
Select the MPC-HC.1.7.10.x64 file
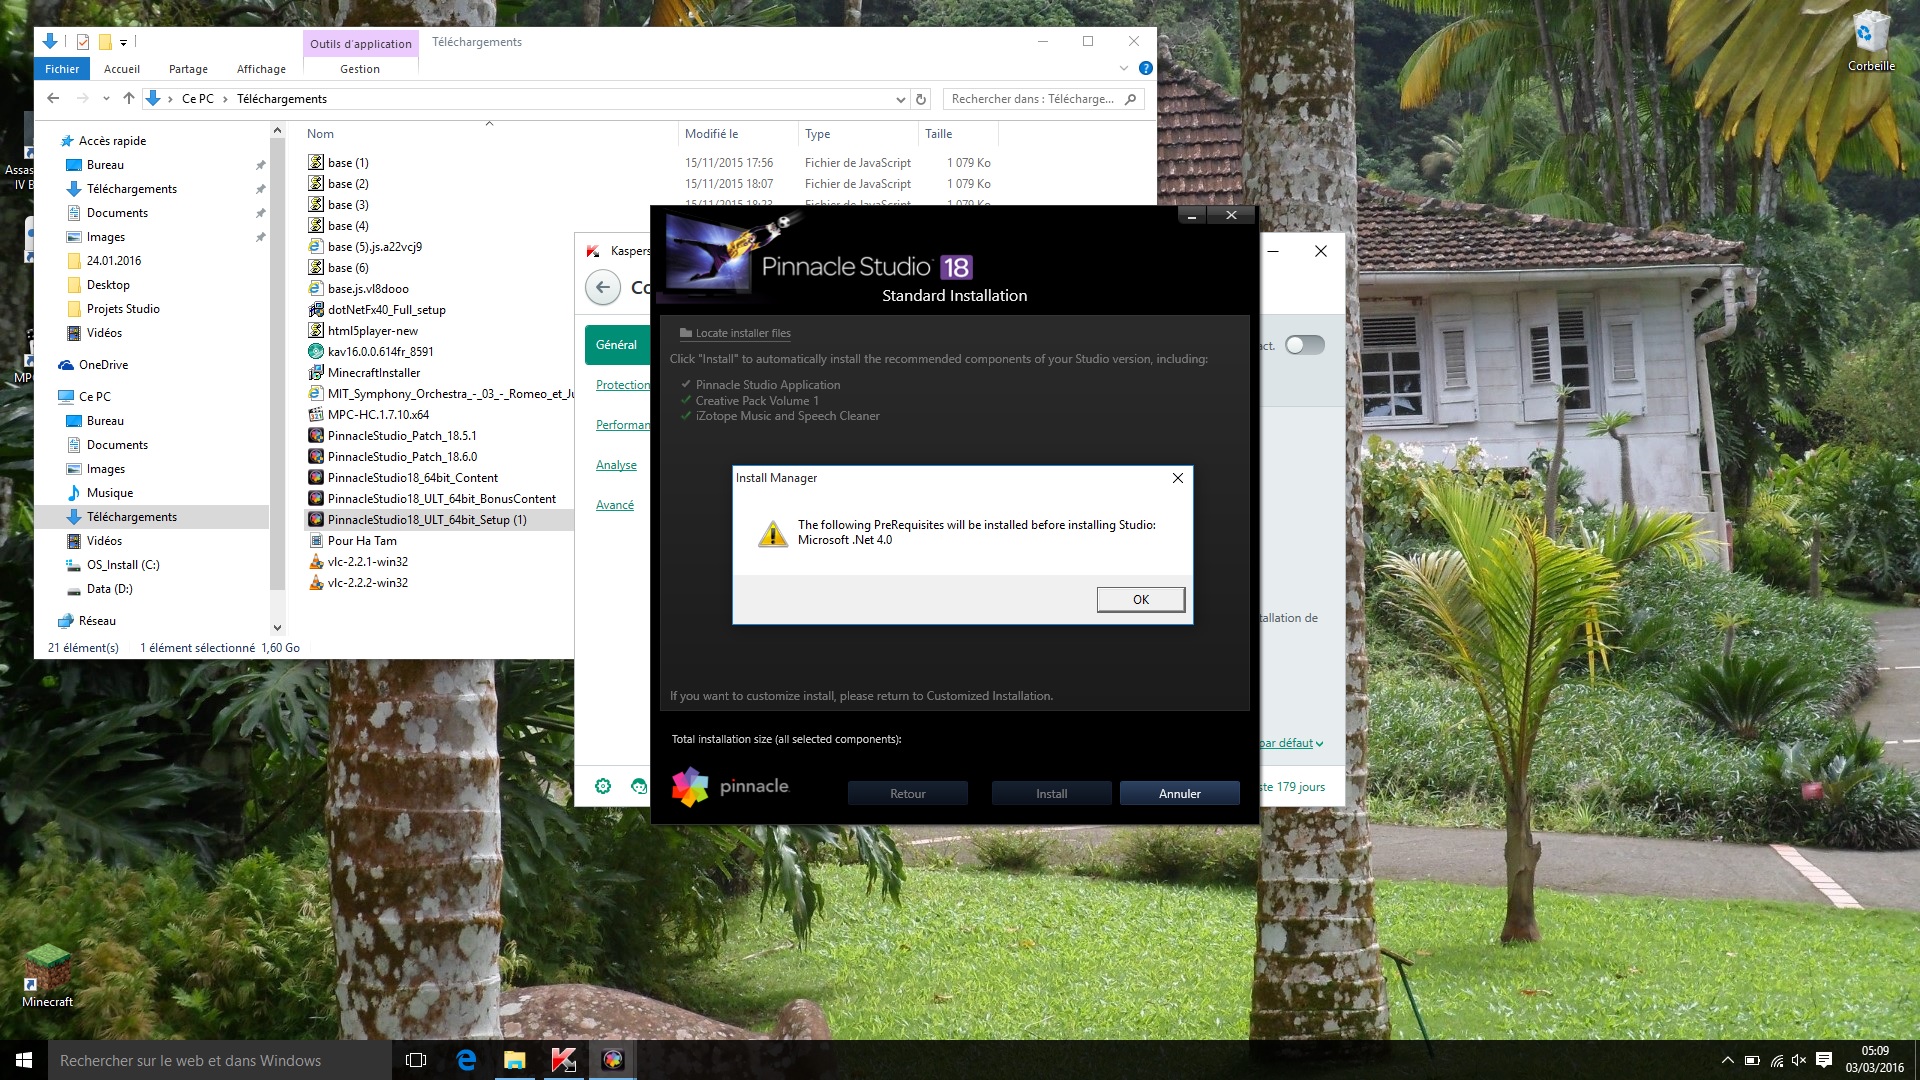(378, 415)
